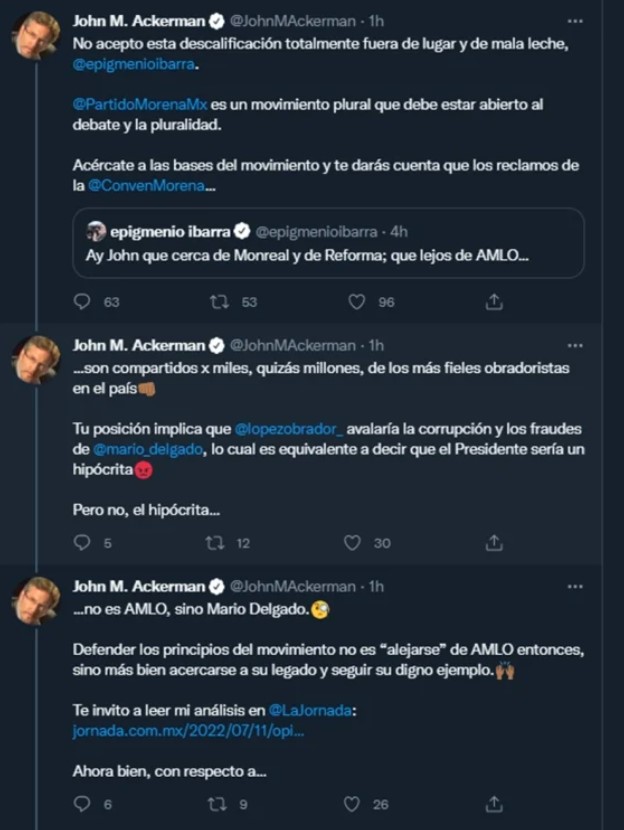Like the third tweet with 26 likes
Image resolution: width=624 pixels, height=830 pixels.
(x=352, y=804)
